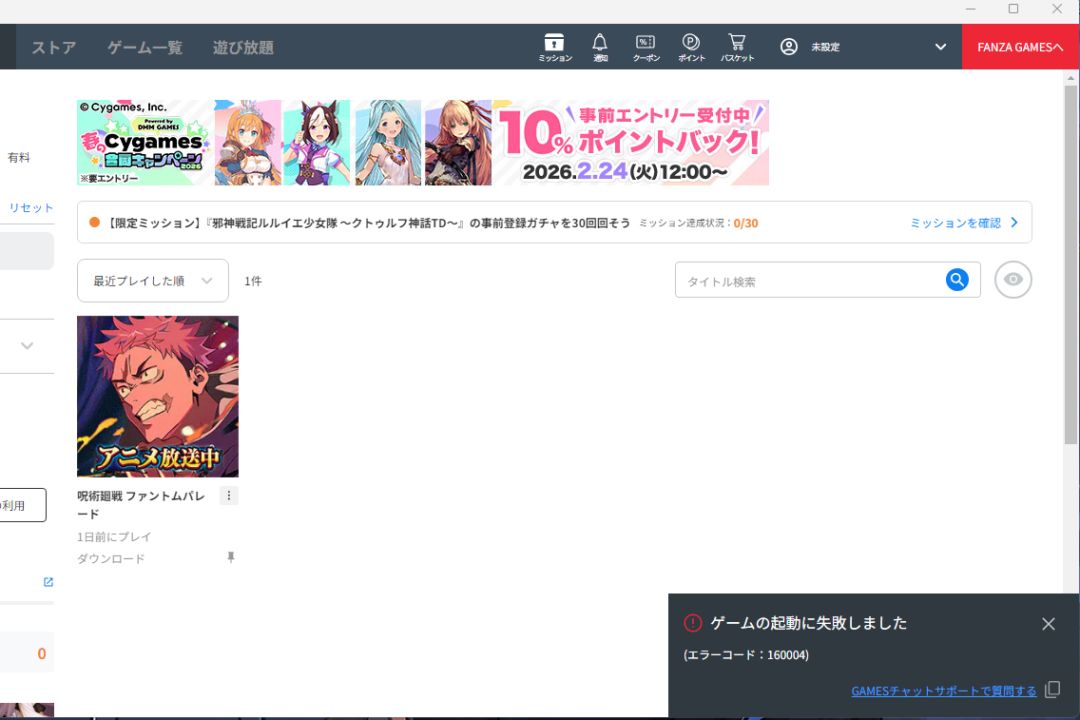Maximize the window
Image resolution: width=1080 pixels, height=720 pixels.
[1013, 9]
